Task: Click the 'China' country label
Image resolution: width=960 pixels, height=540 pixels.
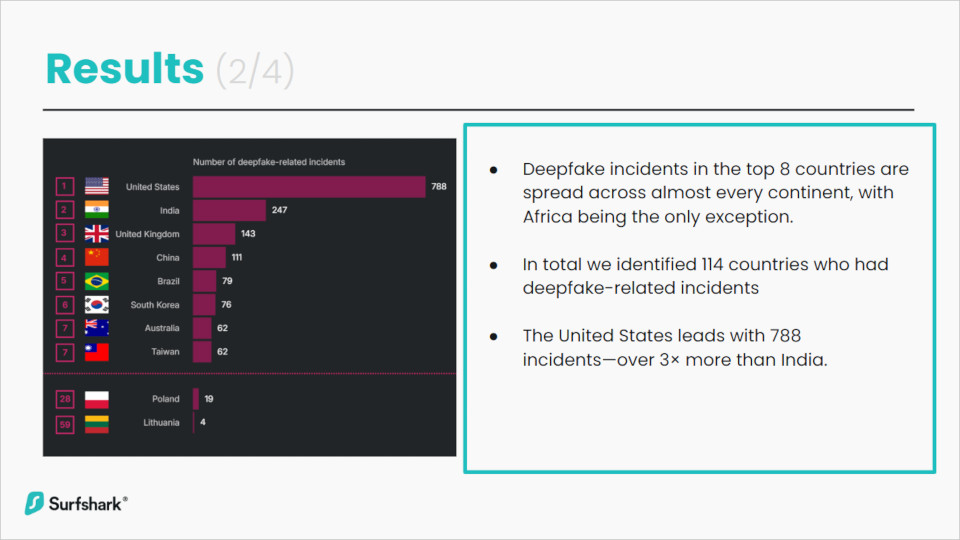Action: point(168,258)
